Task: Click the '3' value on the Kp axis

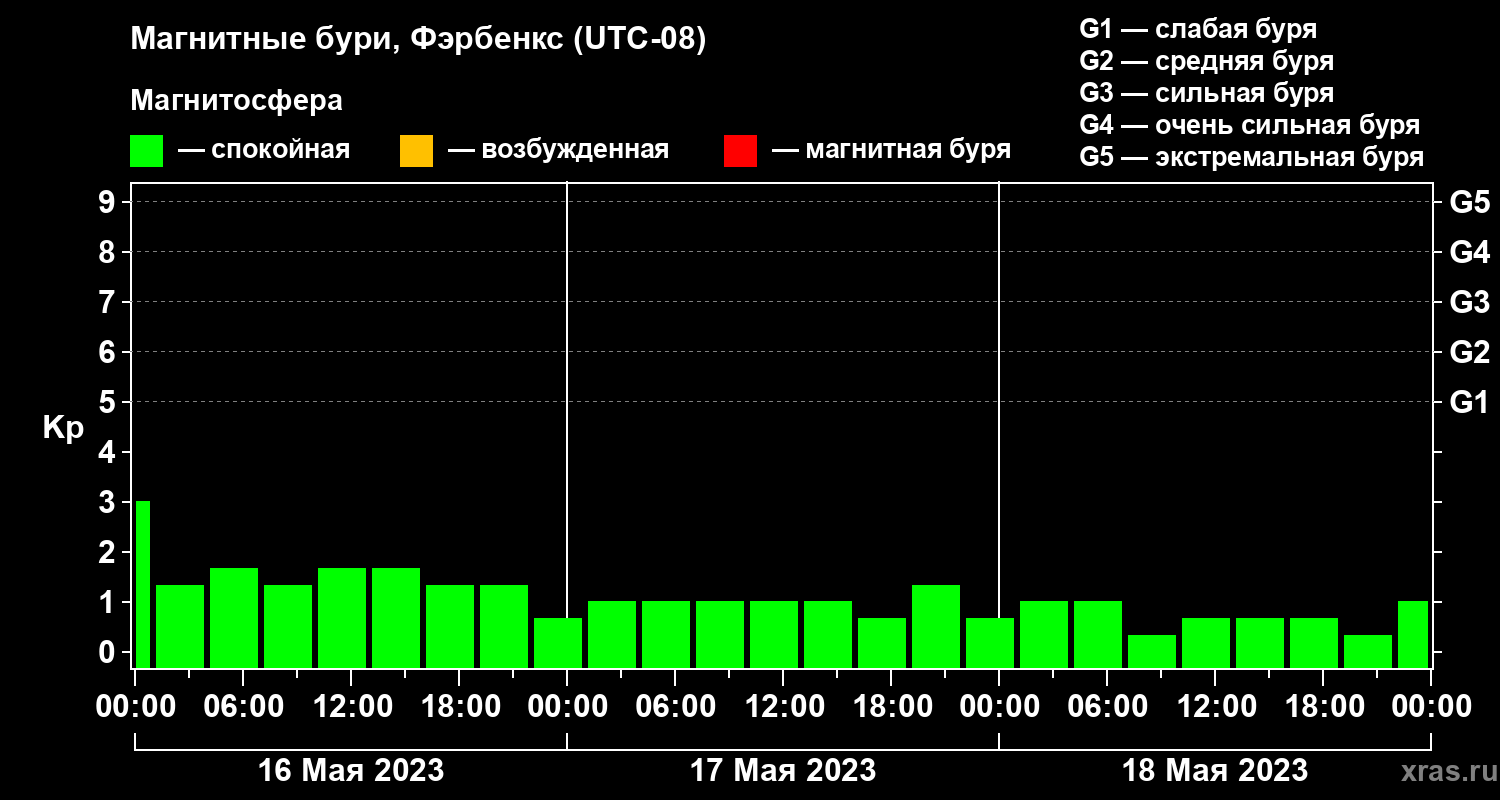Action: pos(108,502)
